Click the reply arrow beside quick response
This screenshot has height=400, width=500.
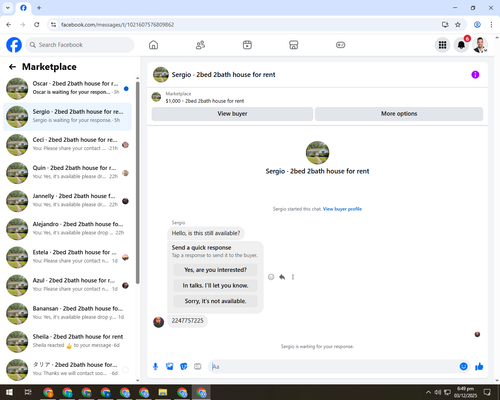[x=282, y=277]
